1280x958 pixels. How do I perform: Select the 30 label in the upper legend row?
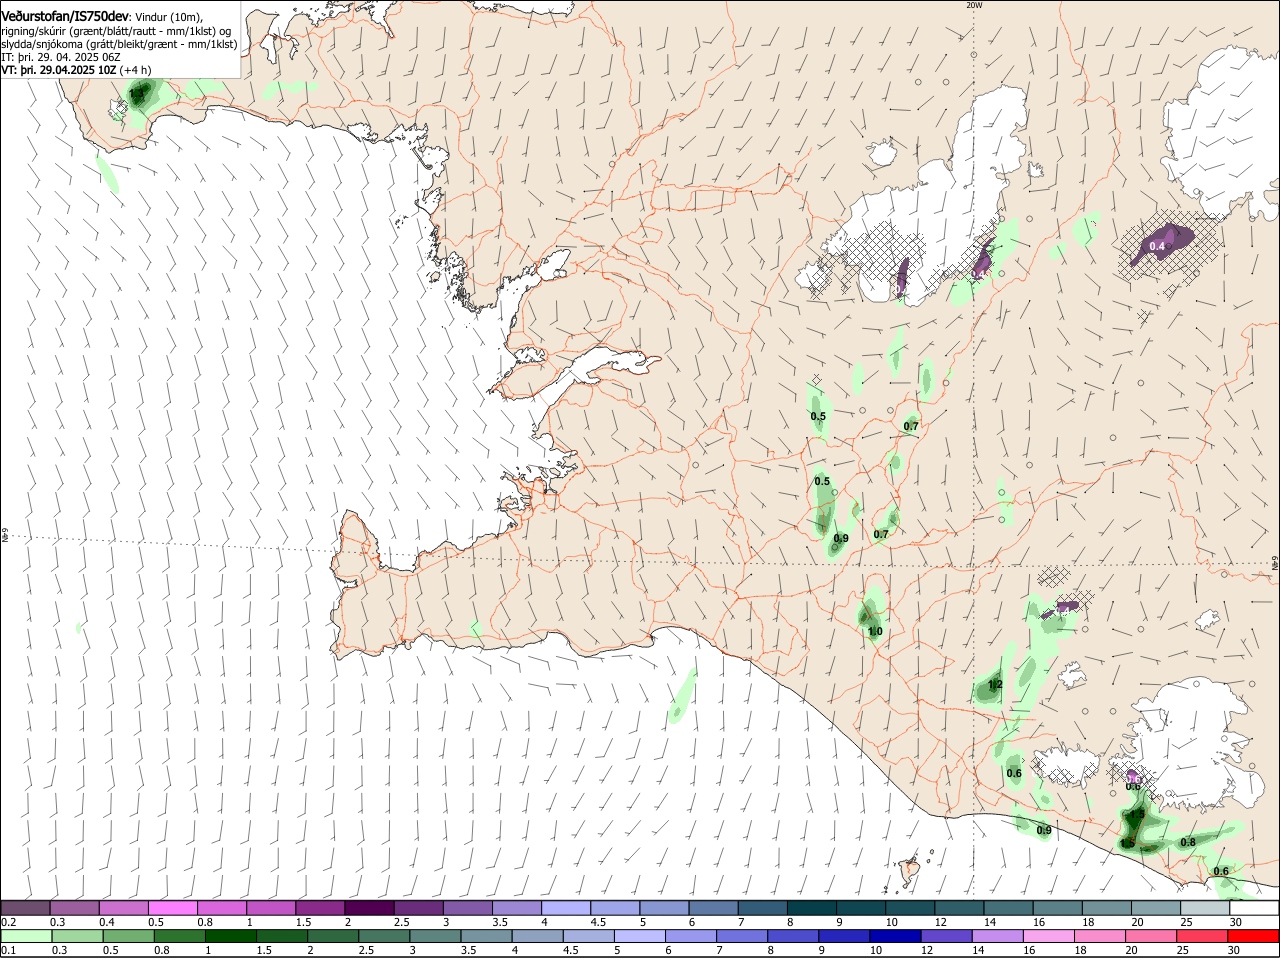pyautogui.click(x=1236, y=921)
